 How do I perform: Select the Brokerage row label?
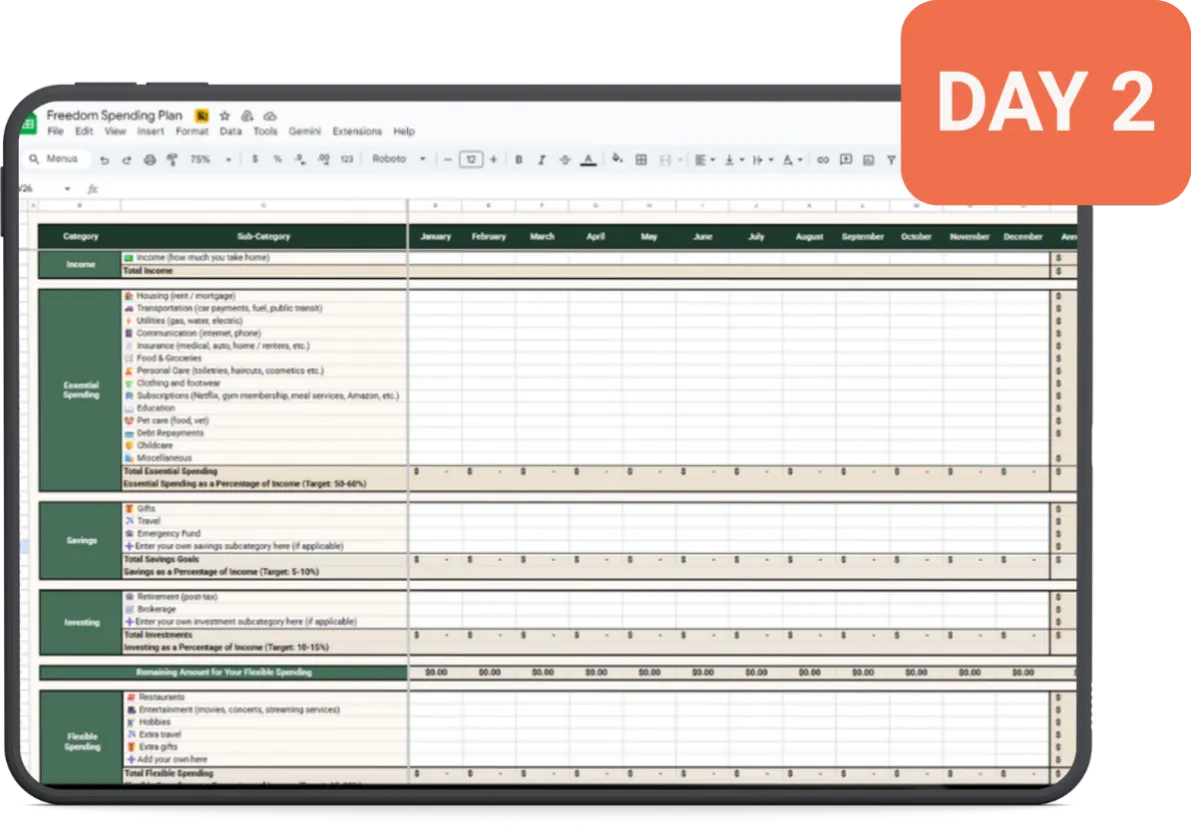click(157, 609)
